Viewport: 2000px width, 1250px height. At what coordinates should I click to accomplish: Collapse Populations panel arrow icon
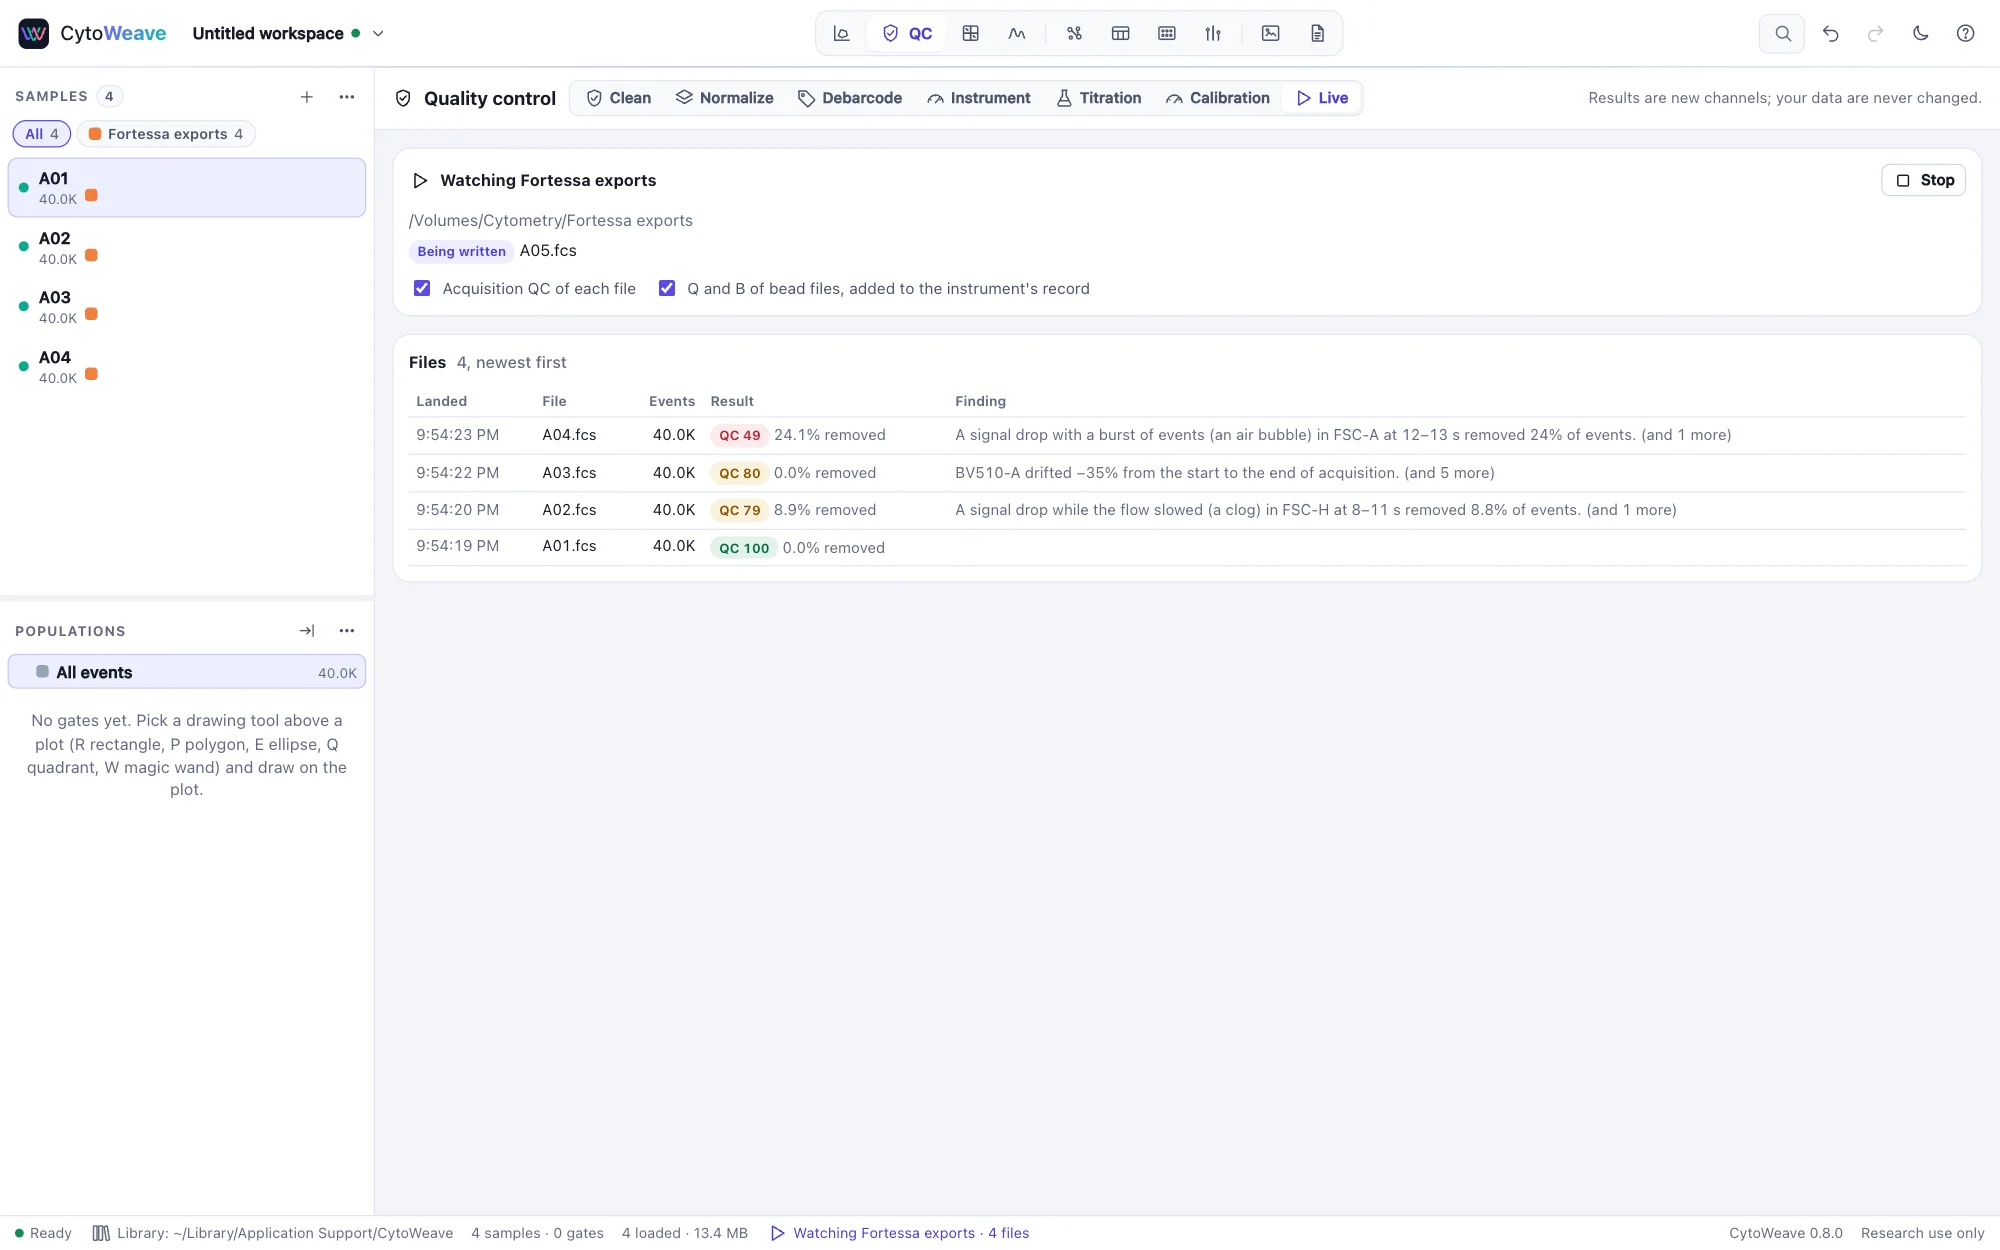[307, 631]
